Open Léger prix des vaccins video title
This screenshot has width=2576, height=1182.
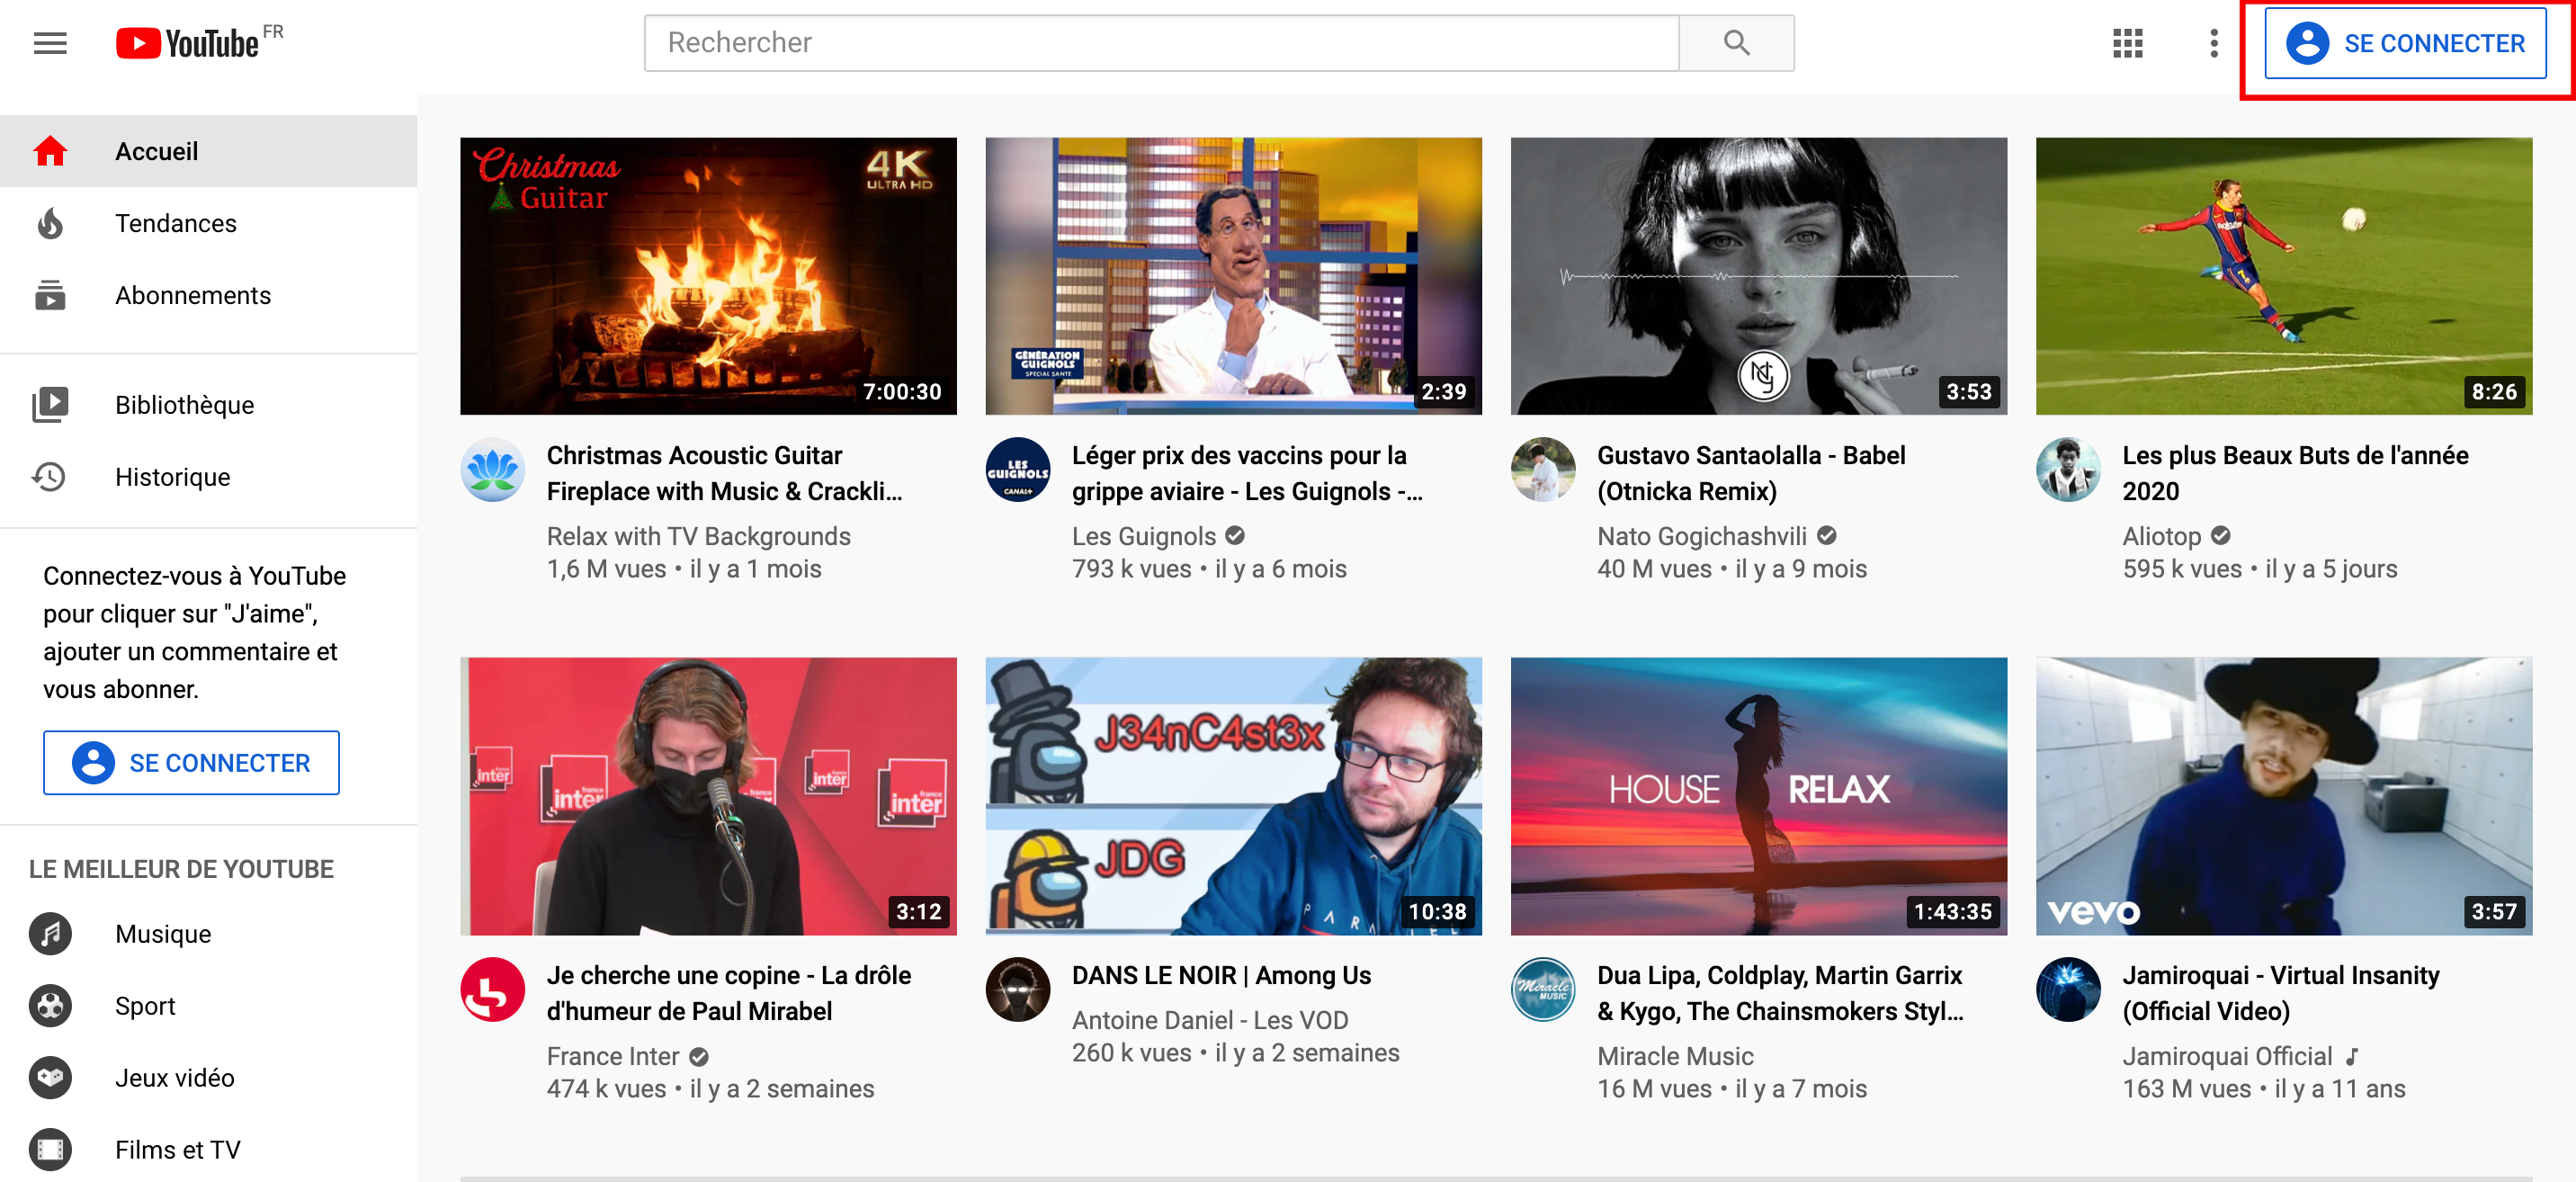[x=1247, y=473]
